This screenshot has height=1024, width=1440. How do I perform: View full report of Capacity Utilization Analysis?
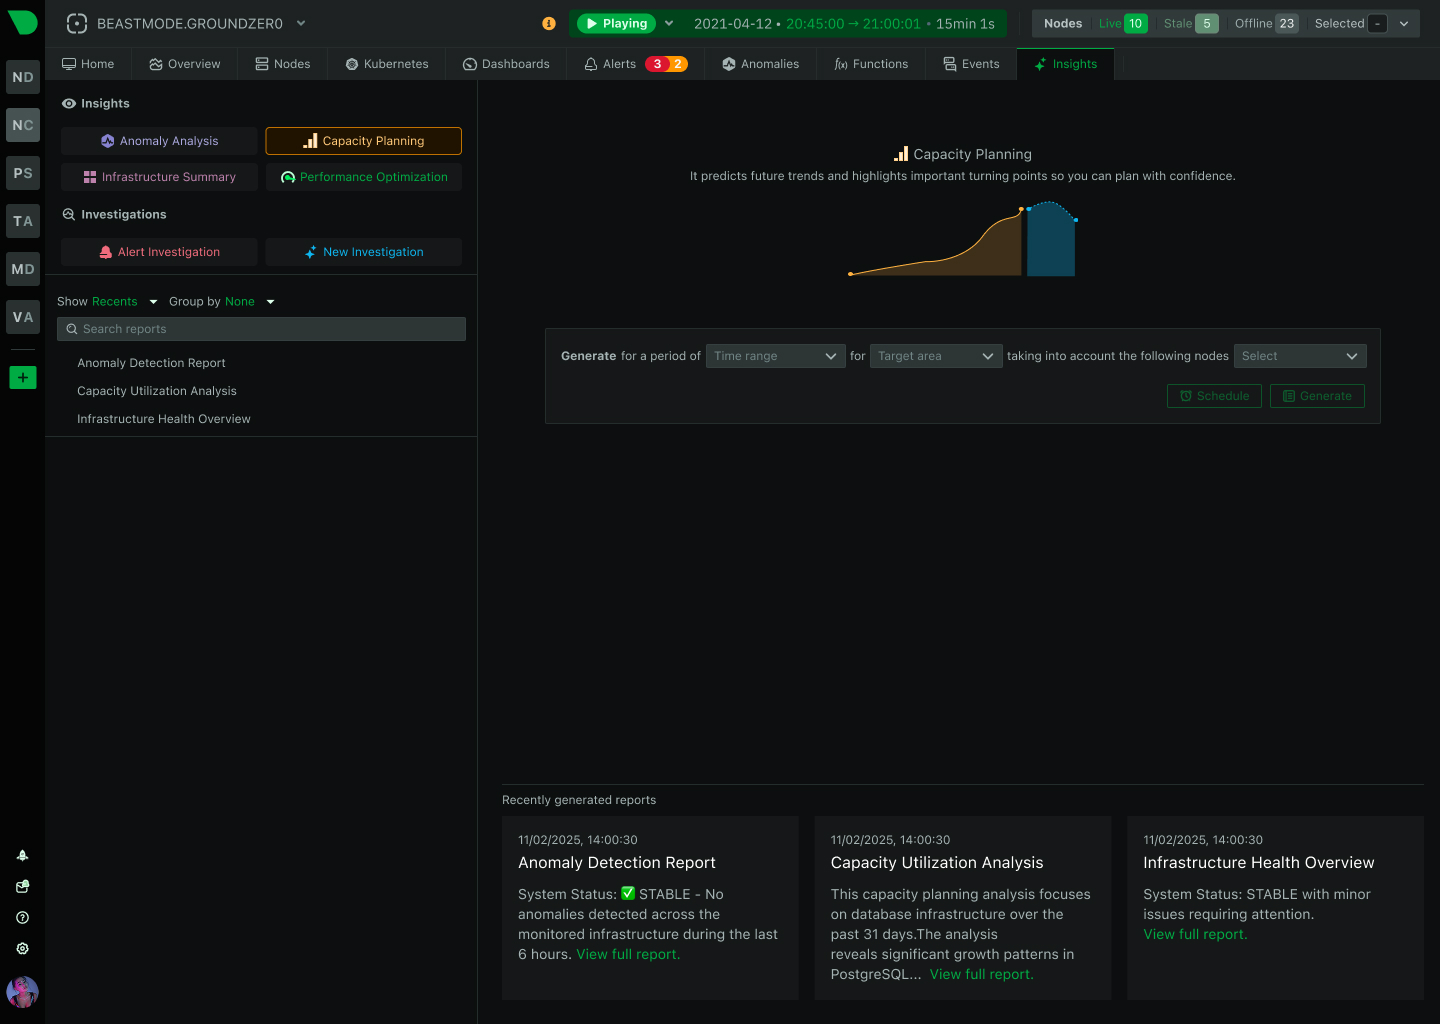tap(981, 974)
